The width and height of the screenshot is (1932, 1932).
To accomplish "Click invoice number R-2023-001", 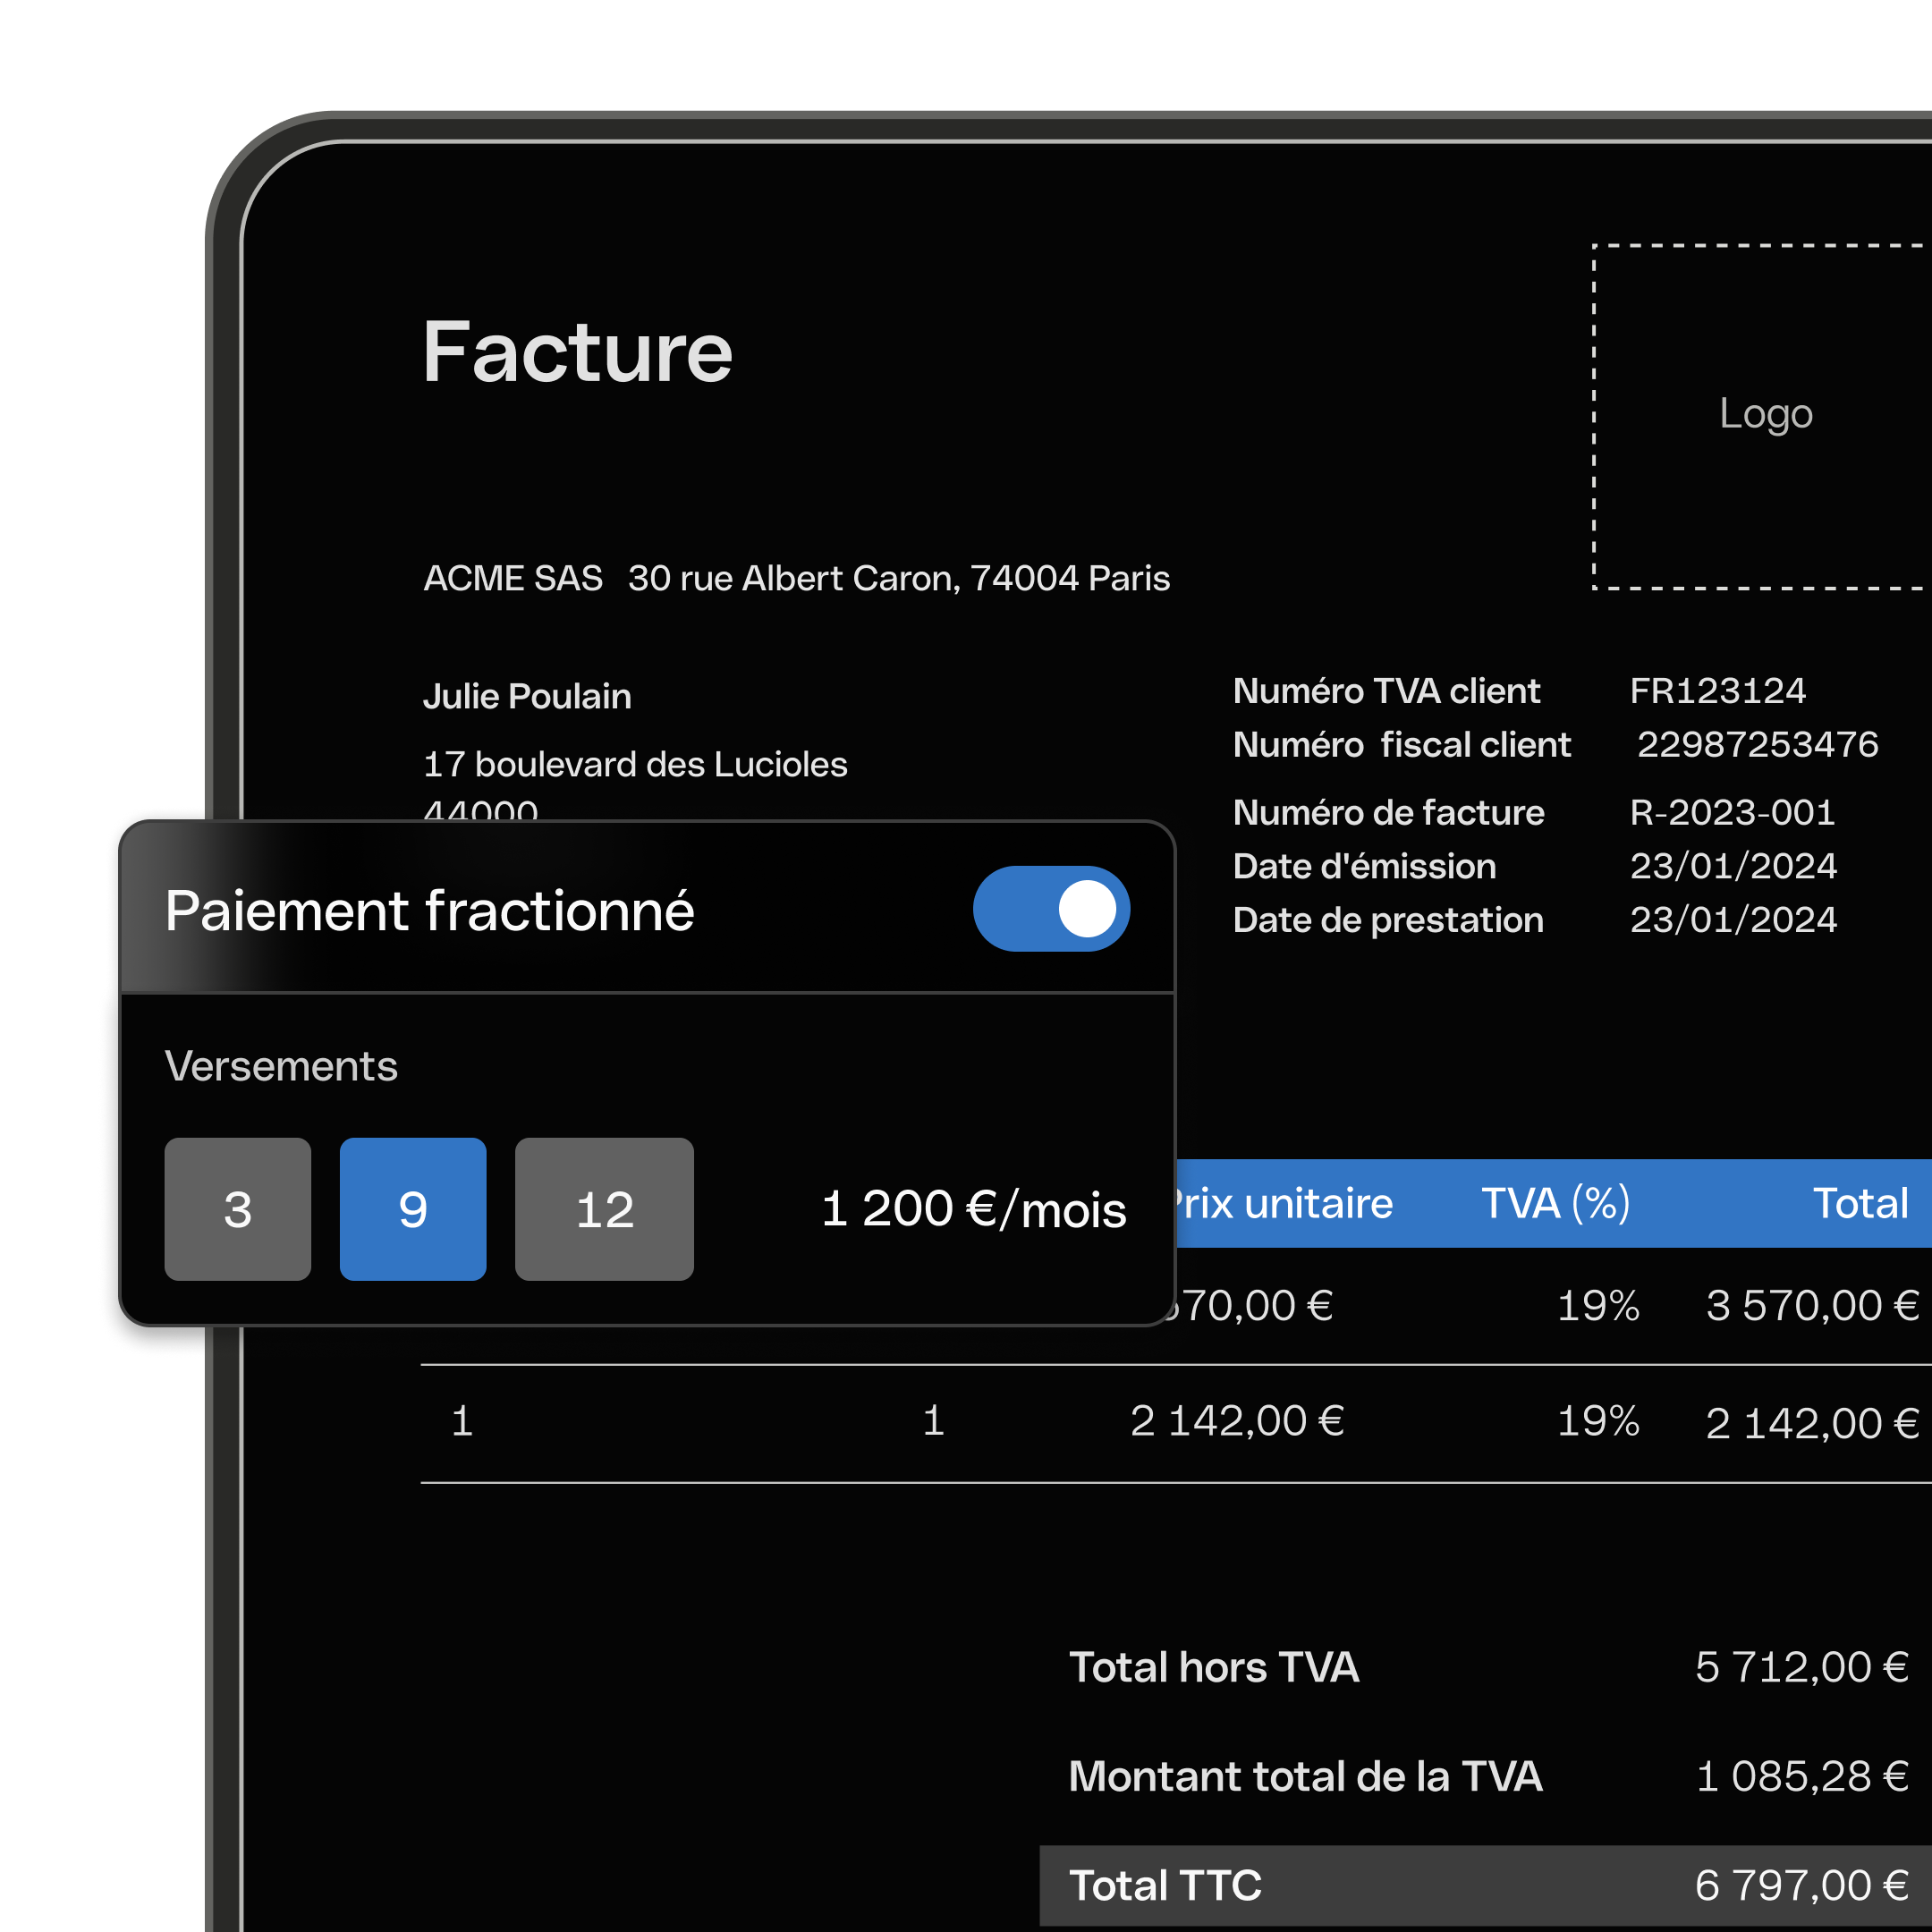I will coord(1732,812).
